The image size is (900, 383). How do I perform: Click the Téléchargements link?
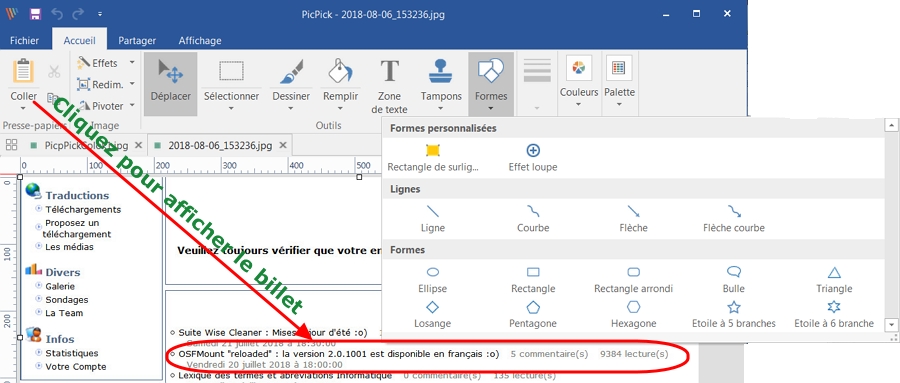click(x=83, y=210)
